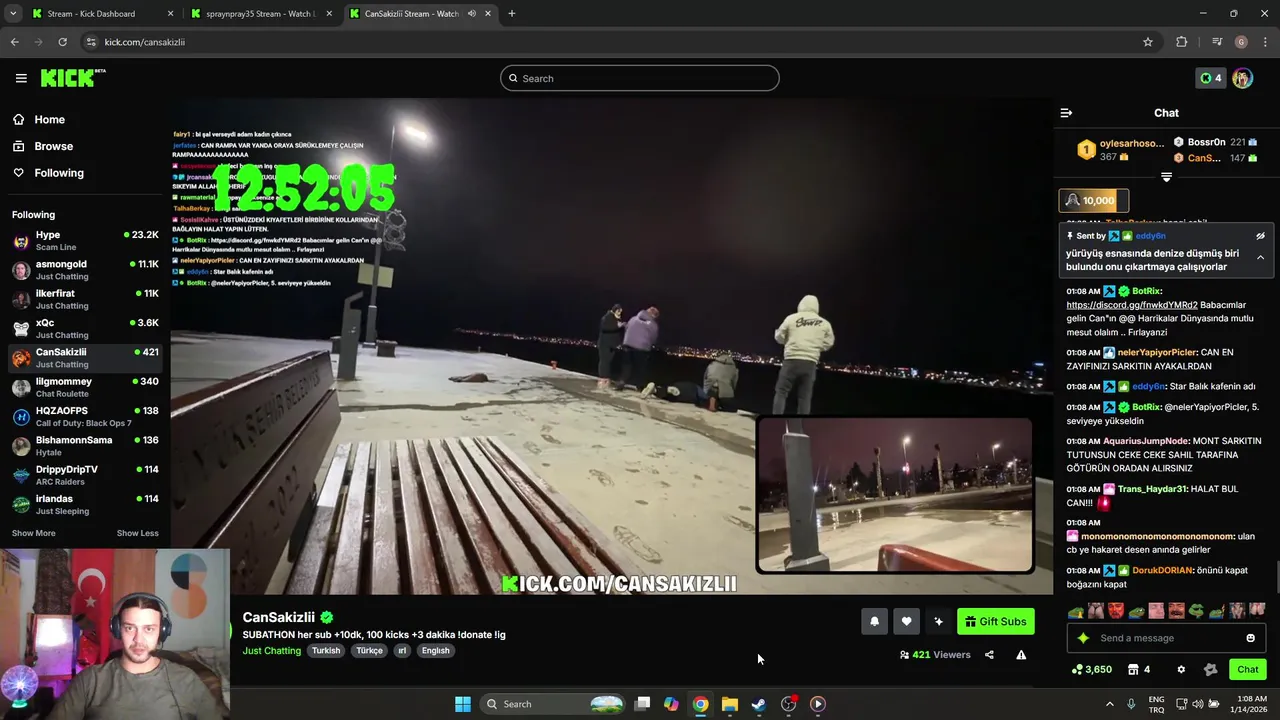Open ilkerfirat channel in Following list

pyautogui.click(x=85, y=299)
